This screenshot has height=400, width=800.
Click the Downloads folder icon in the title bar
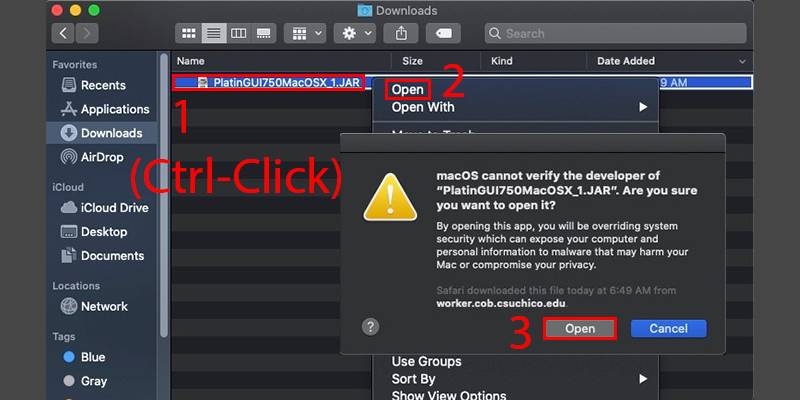coord(364,10)
